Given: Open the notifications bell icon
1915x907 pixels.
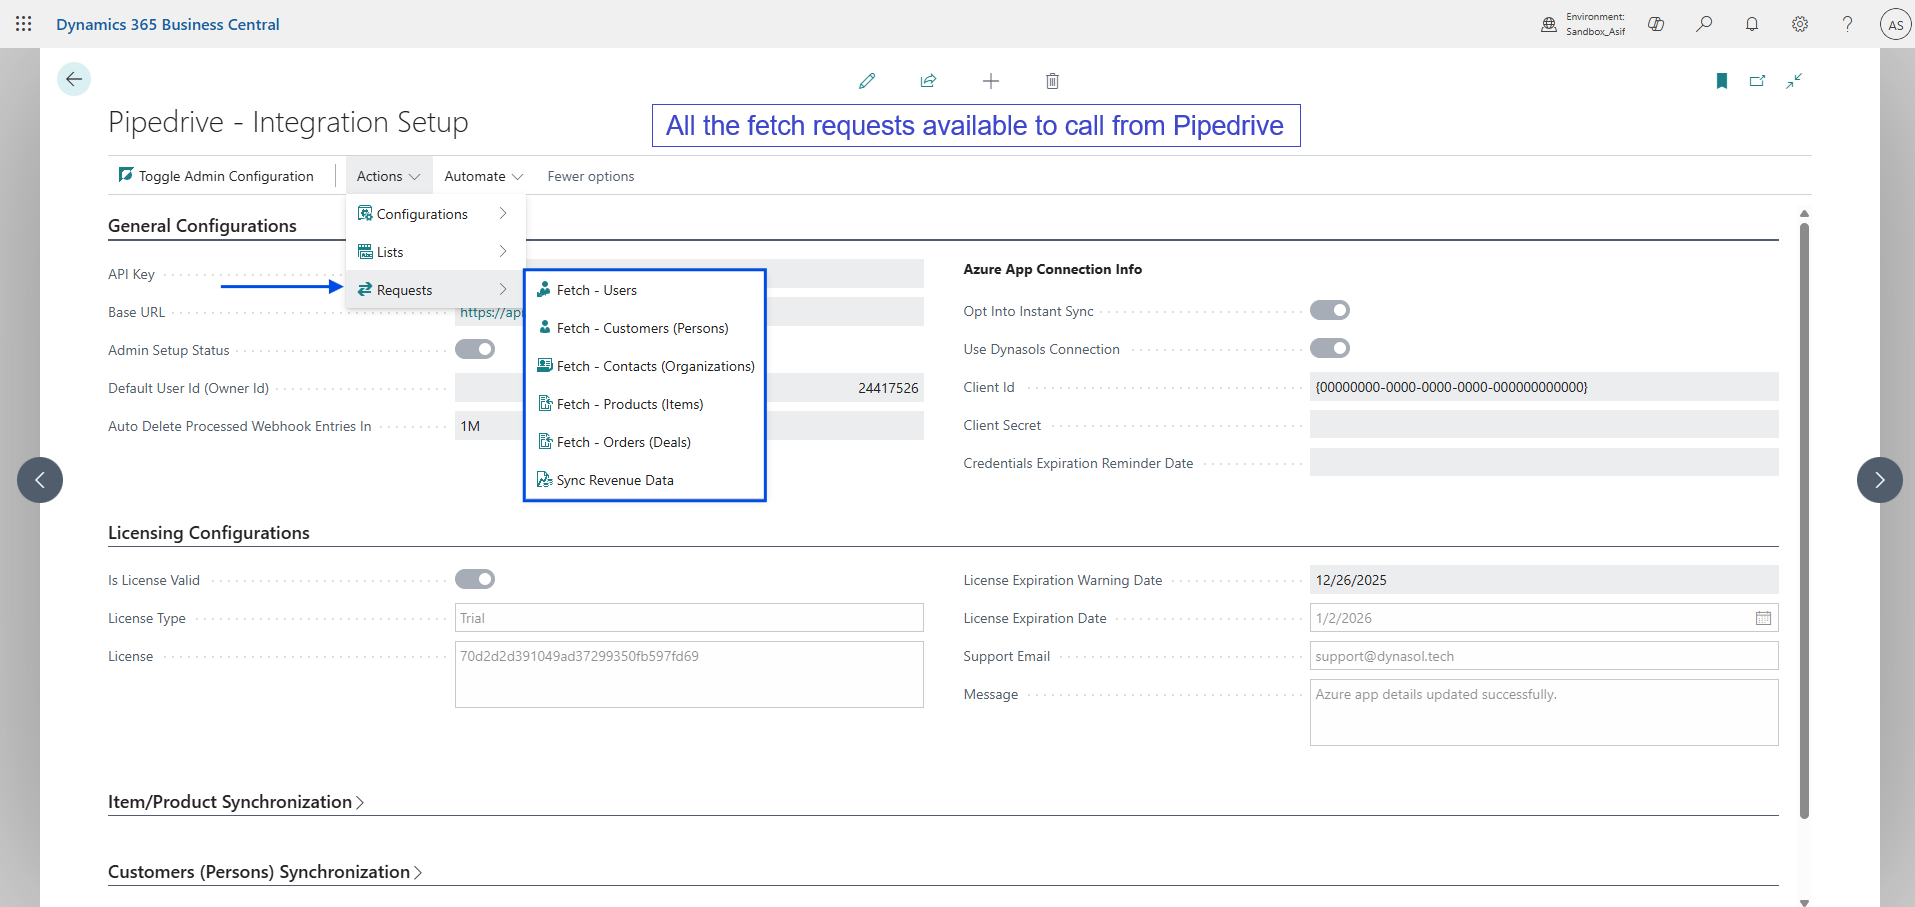Looking at the screenshot, I should point(1751,24).
